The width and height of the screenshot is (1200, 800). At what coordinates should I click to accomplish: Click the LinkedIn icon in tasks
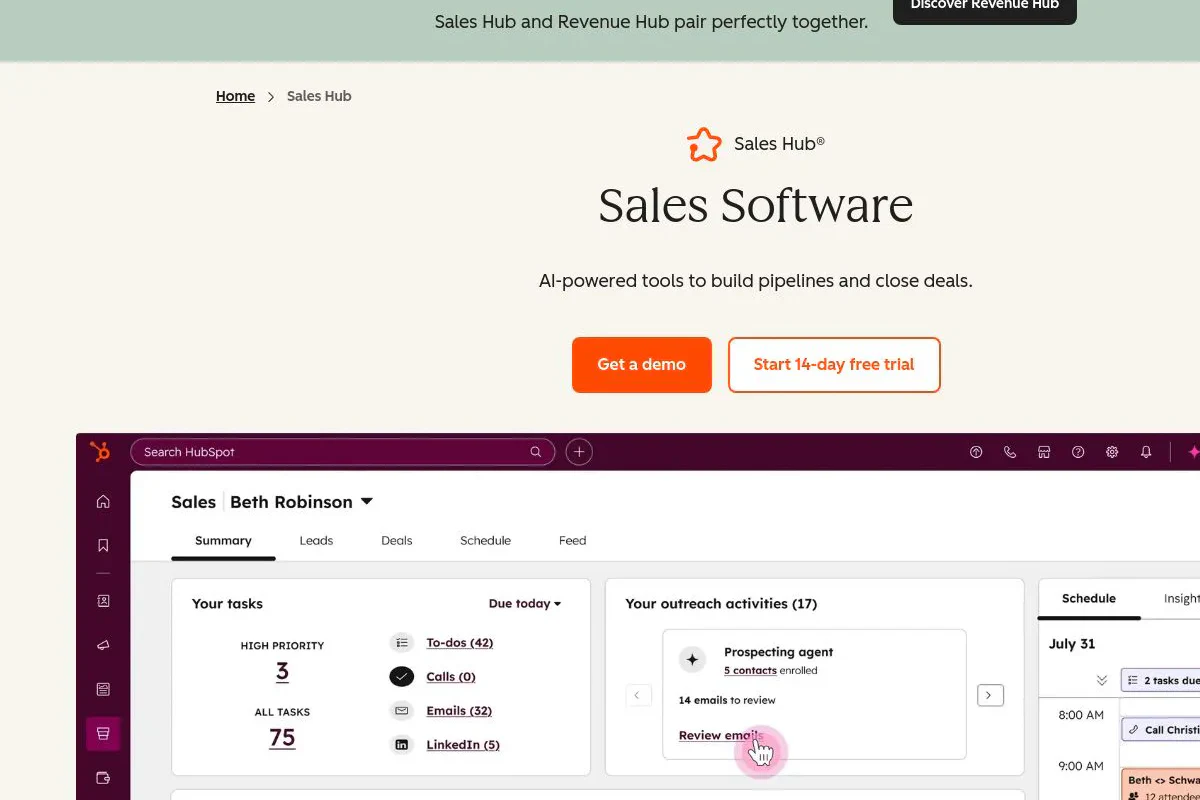(x=402, y=745)
